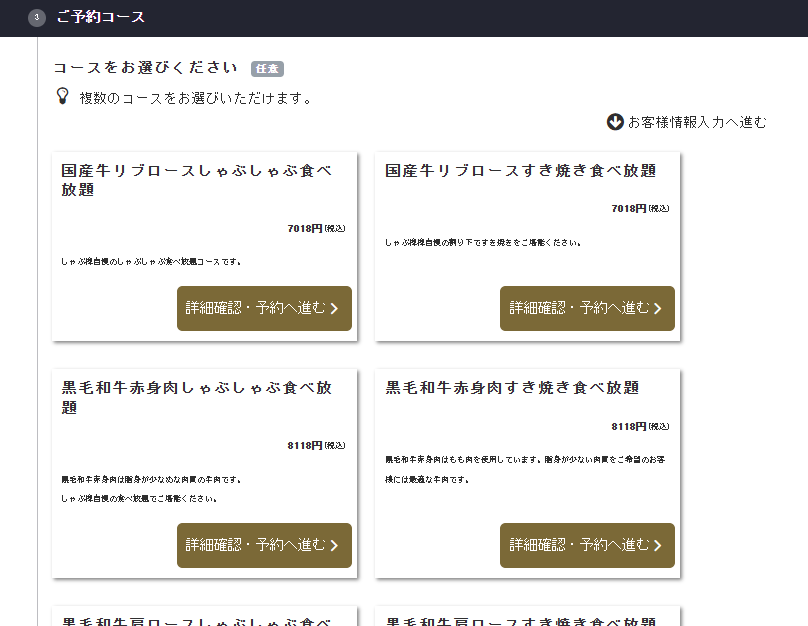Viewport: 808px width, 626px height.
Task: Select the title 国産牛リブロースすき焼き食べ放題
Action: point(520,171)
